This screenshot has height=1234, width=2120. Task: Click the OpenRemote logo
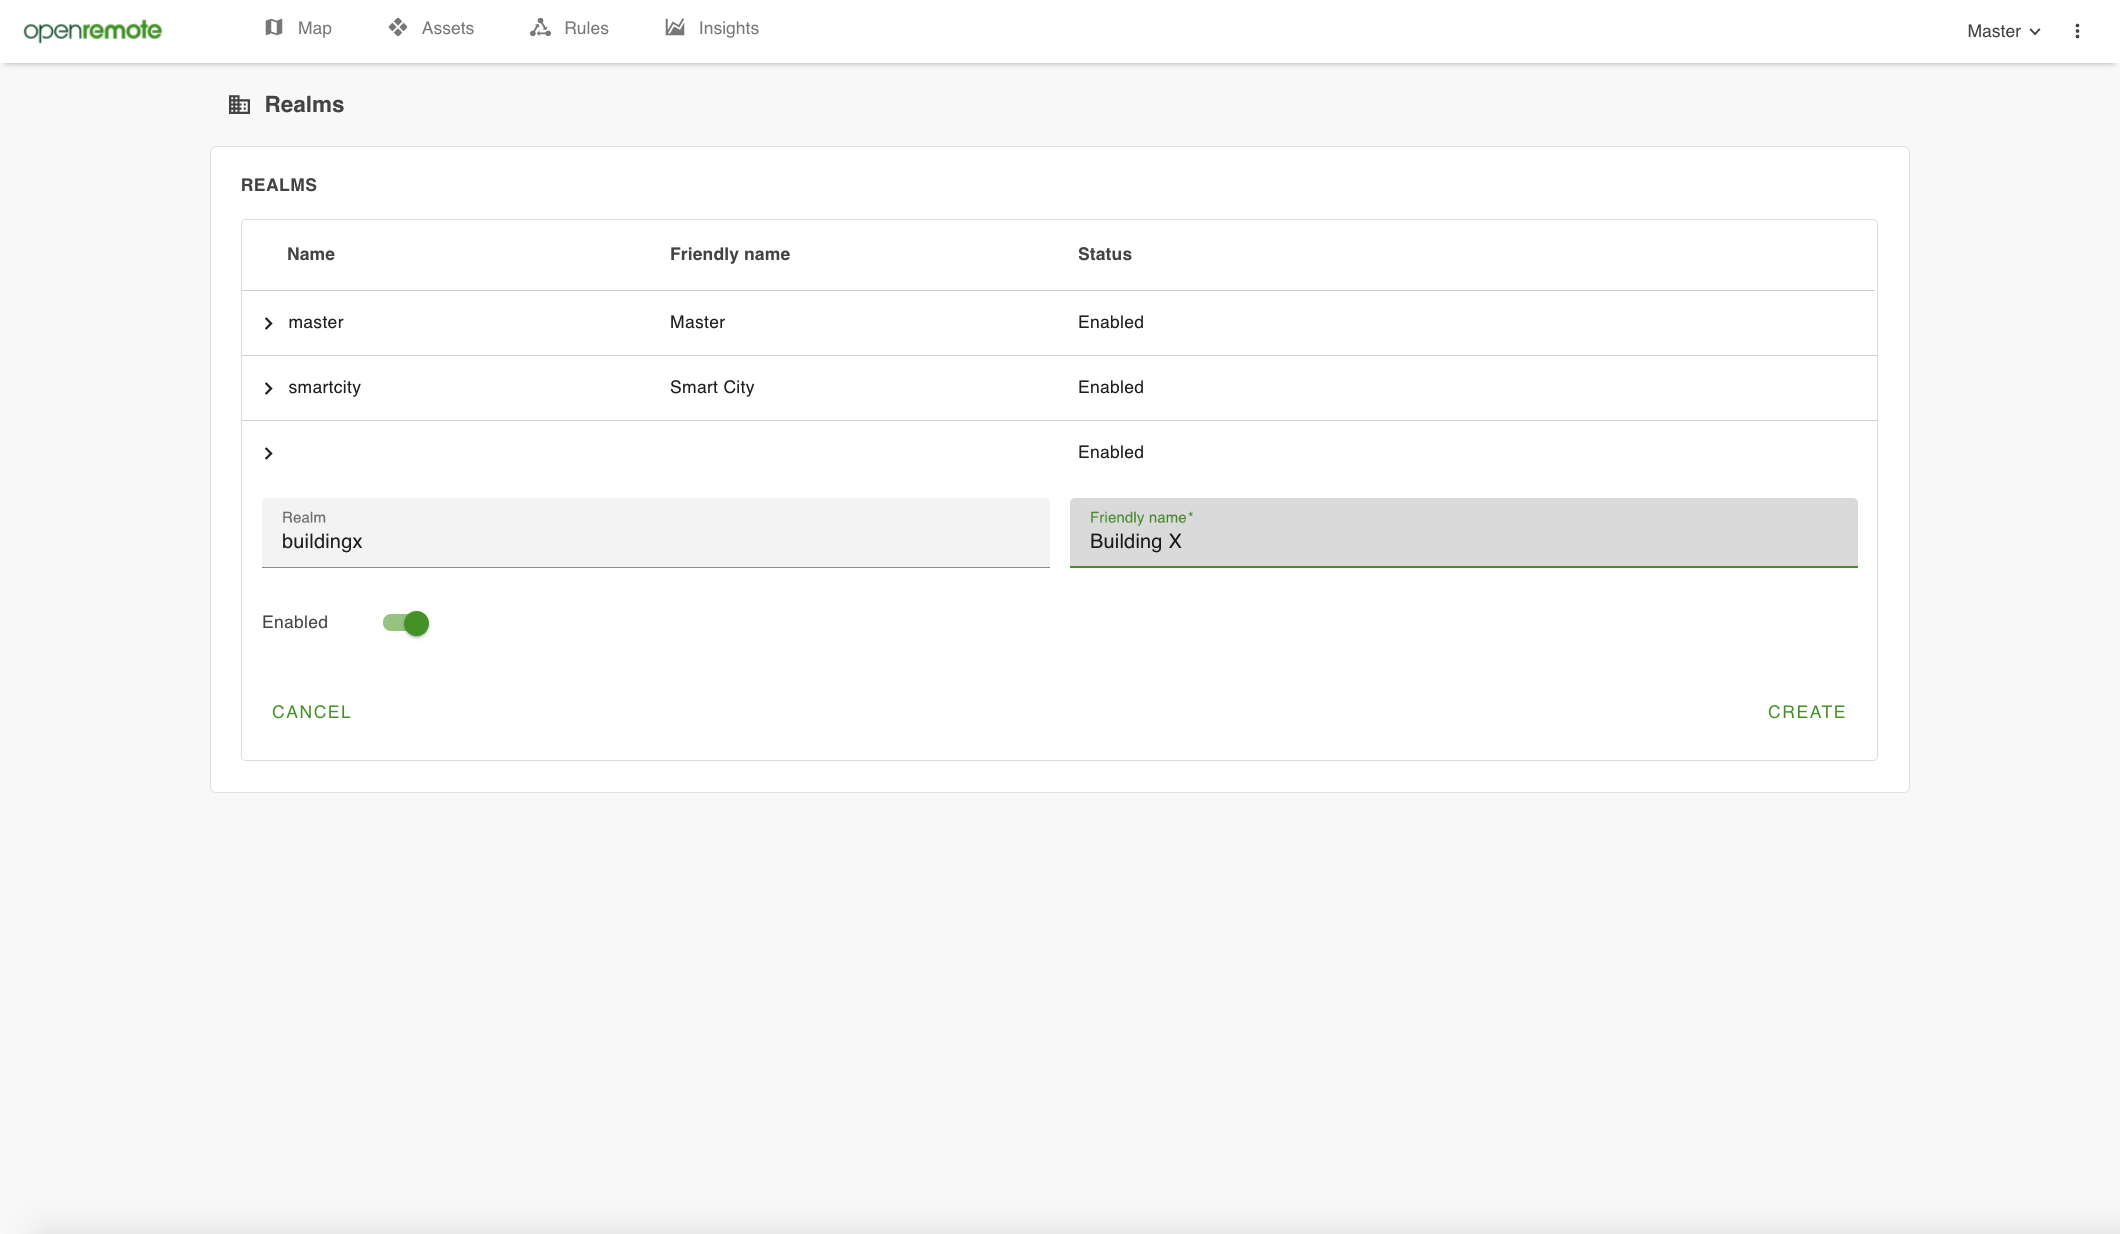[92, 30]
